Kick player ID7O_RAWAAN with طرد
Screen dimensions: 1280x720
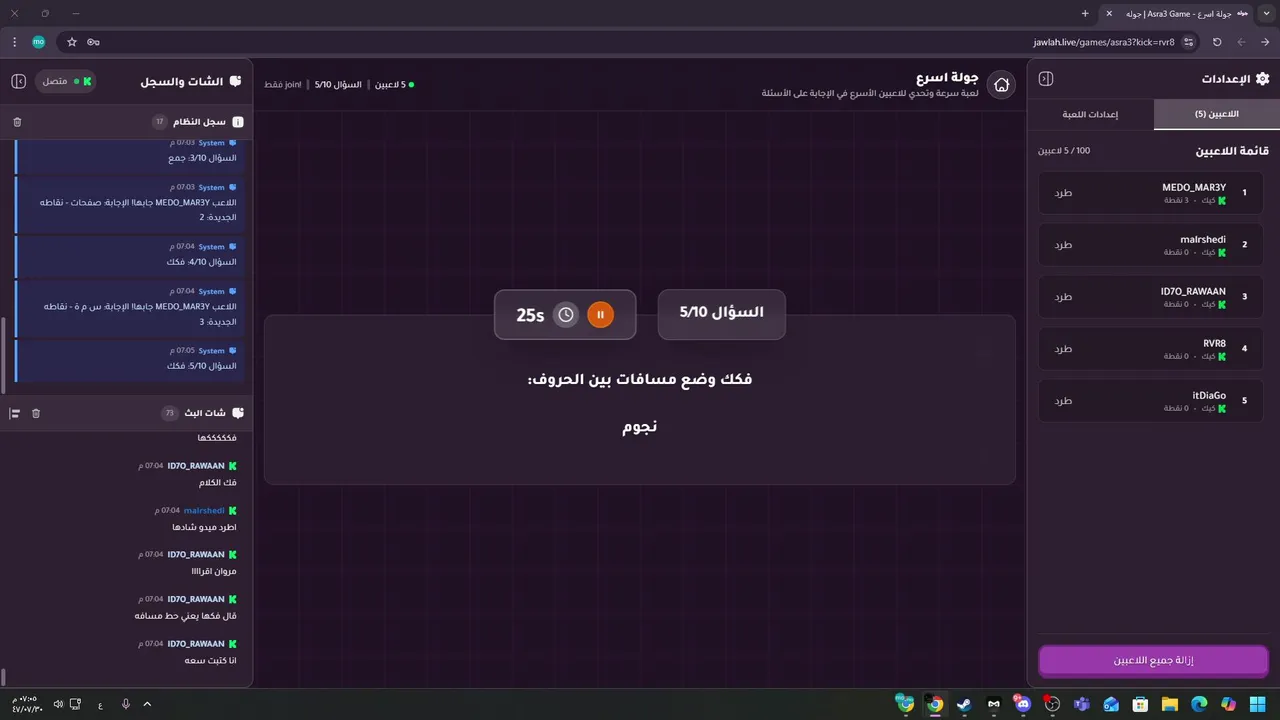[1063, 297]
